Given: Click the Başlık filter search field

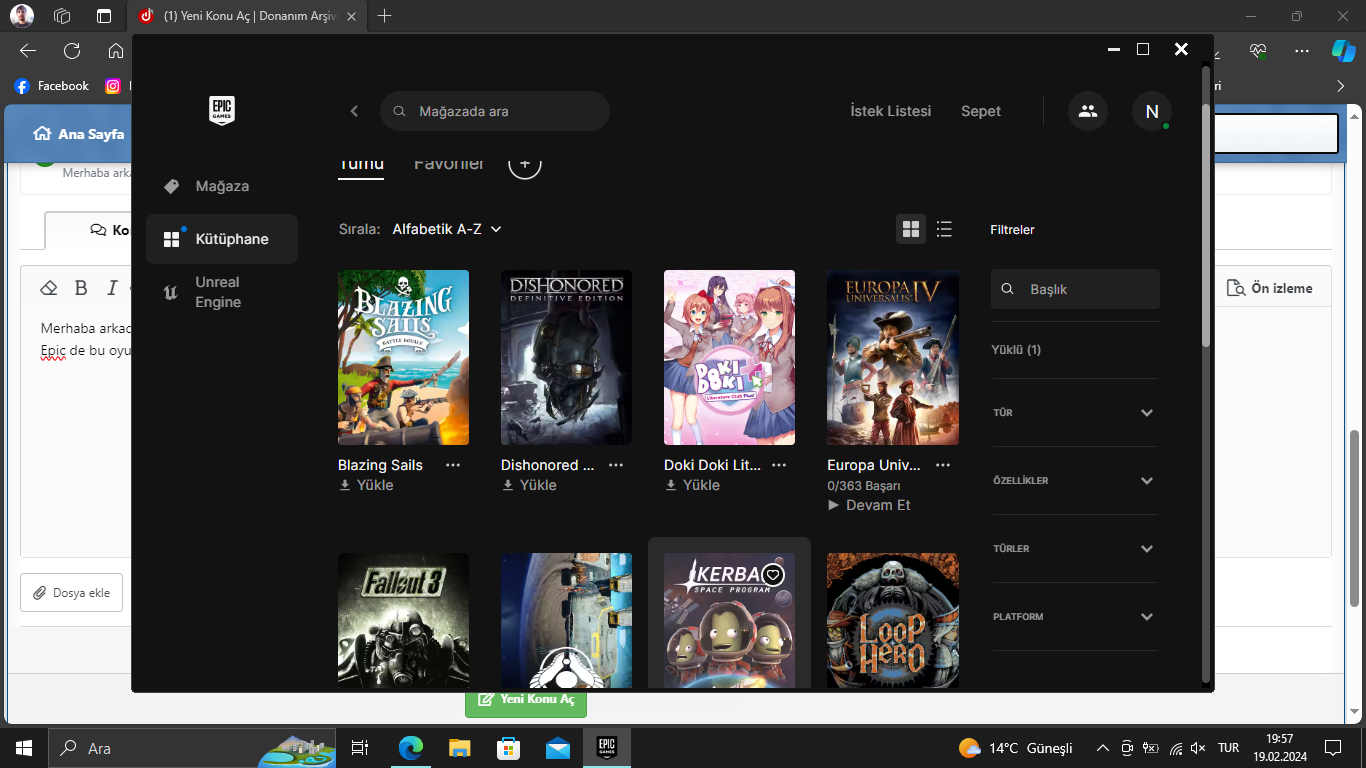Looking at the screenshot, I should pyautogui.click(x=1075, y=289).
